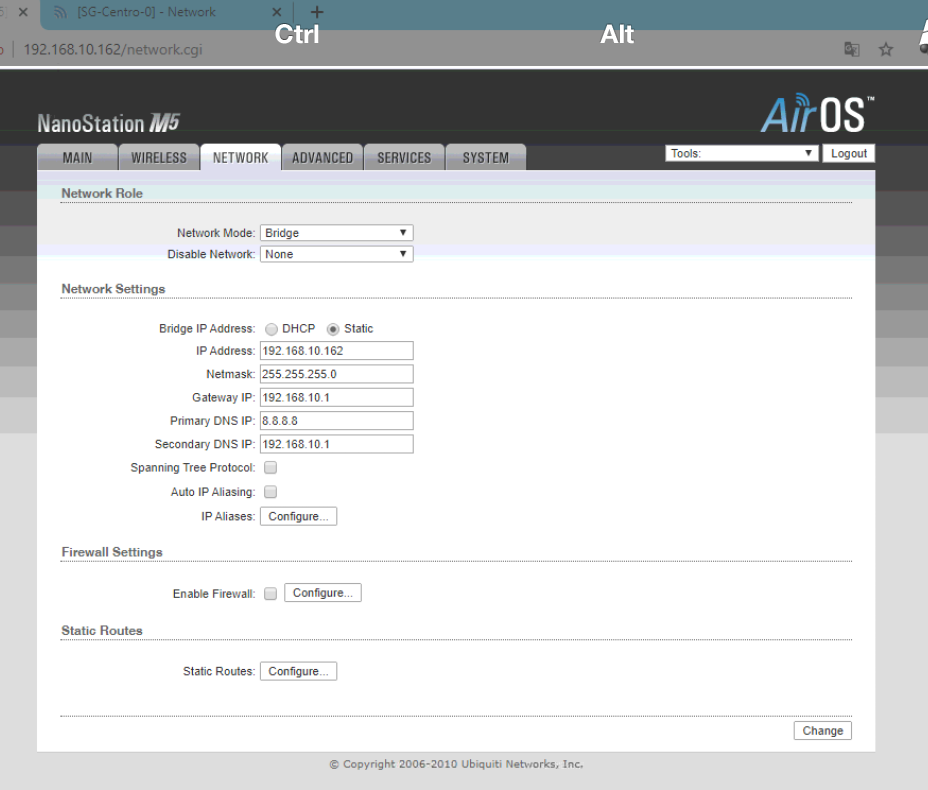This screenshot has width=928, height=790.
Task: Configure IP Aliases
Action: [x=298, y=516]
